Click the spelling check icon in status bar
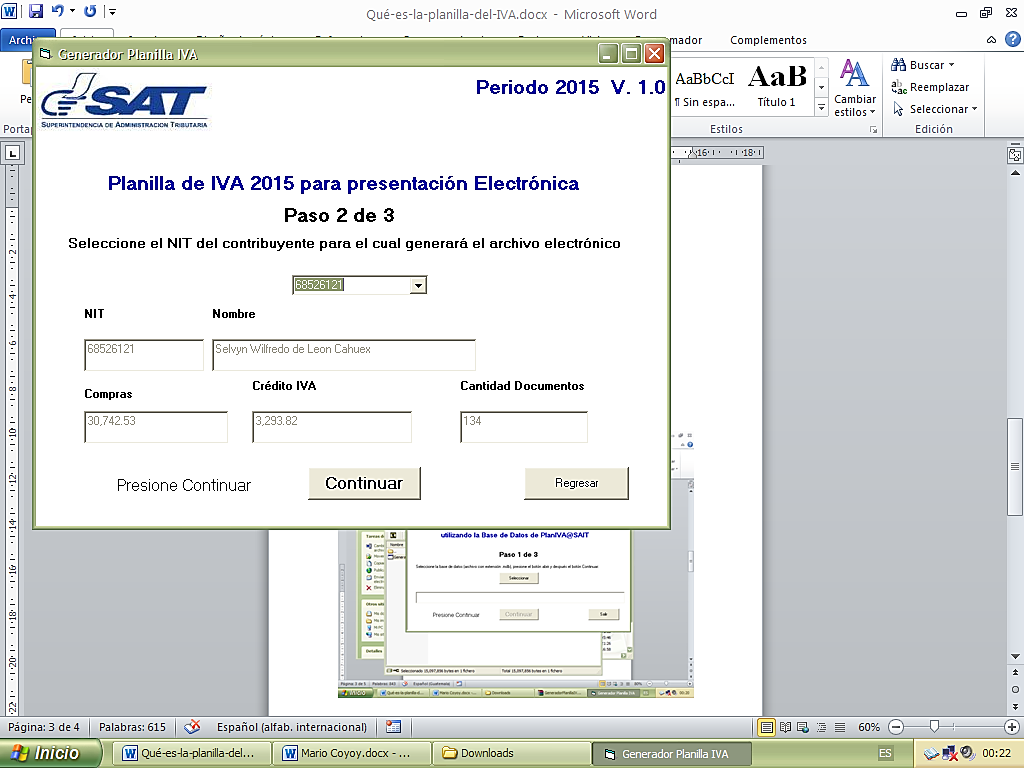 tap(193, 727)
